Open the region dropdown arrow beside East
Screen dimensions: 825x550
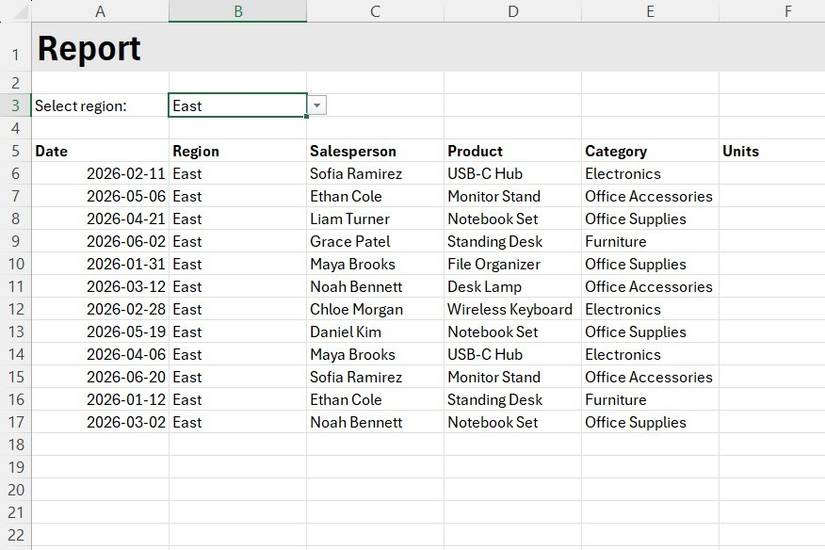coord(317,105)
